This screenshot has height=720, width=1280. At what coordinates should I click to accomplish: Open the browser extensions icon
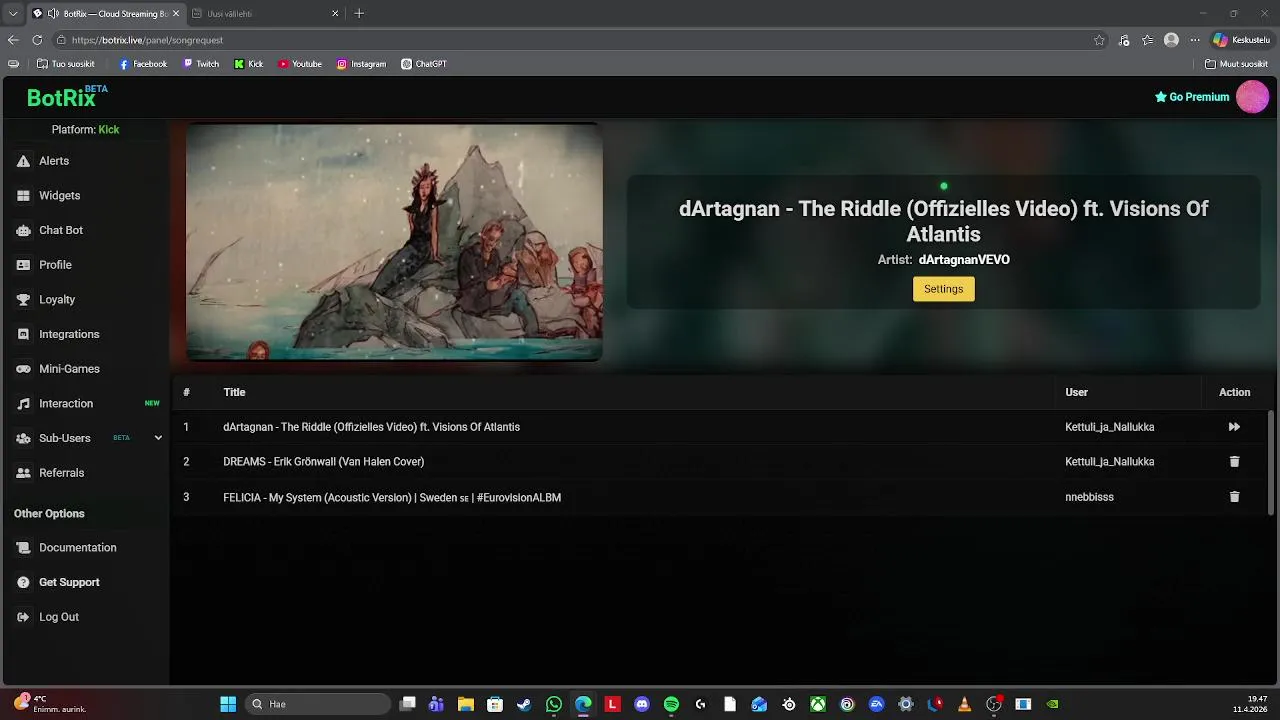tap(1124, 40)
